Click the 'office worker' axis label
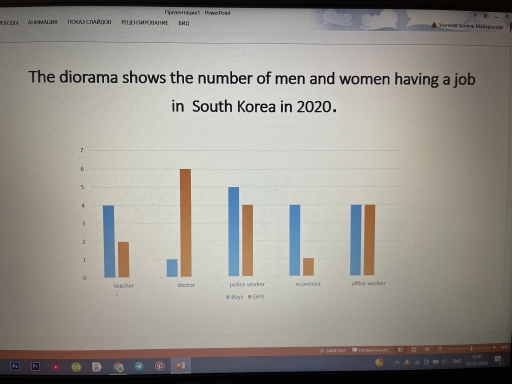Screen dimensions: 512x384 point(368,283)
